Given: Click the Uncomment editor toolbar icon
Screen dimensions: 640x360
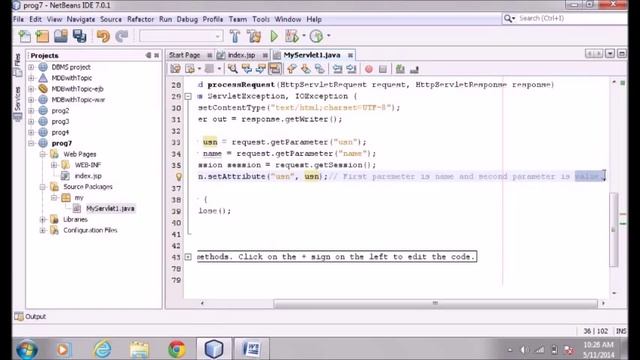Looking at the screenshot, I should [x=414, y=69].
